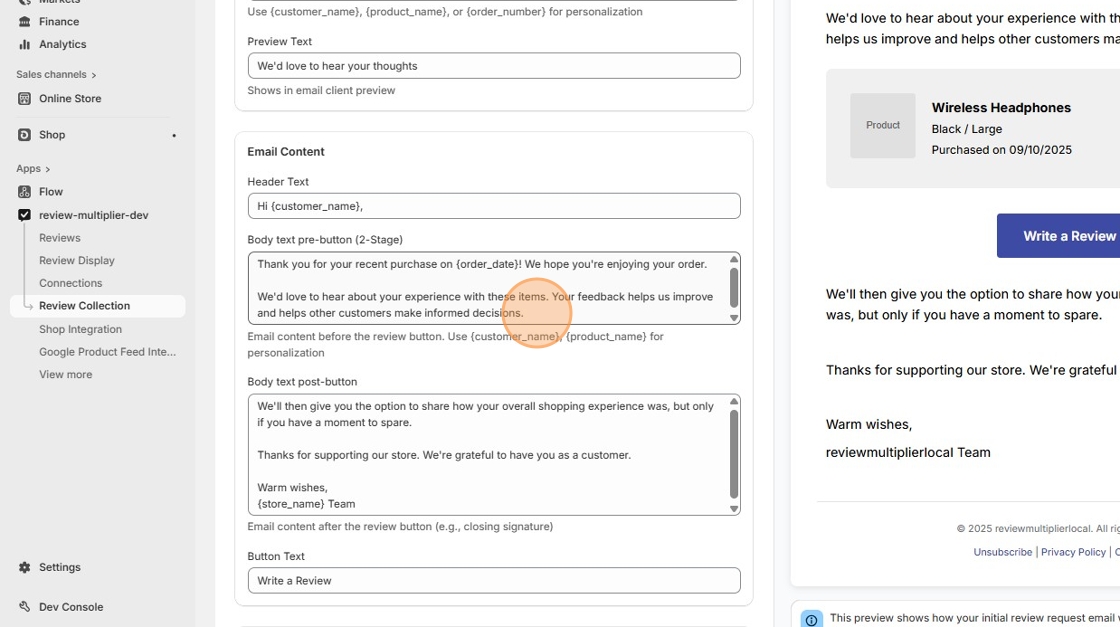
Task: Open Analytics in the sidebar
Action: (62, 44)
